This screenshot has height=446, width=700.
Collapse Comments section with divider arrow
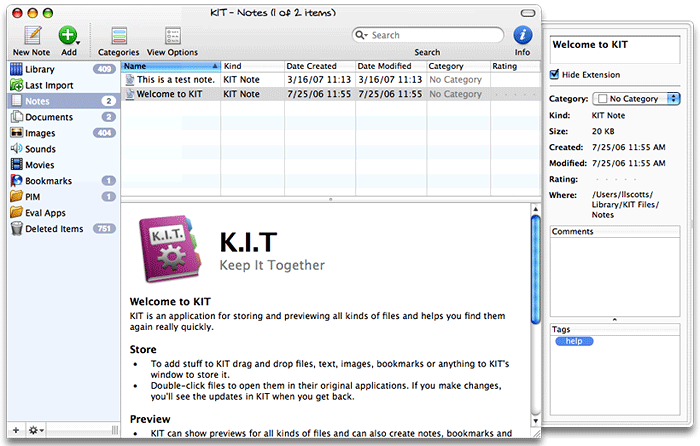[615, 320]
